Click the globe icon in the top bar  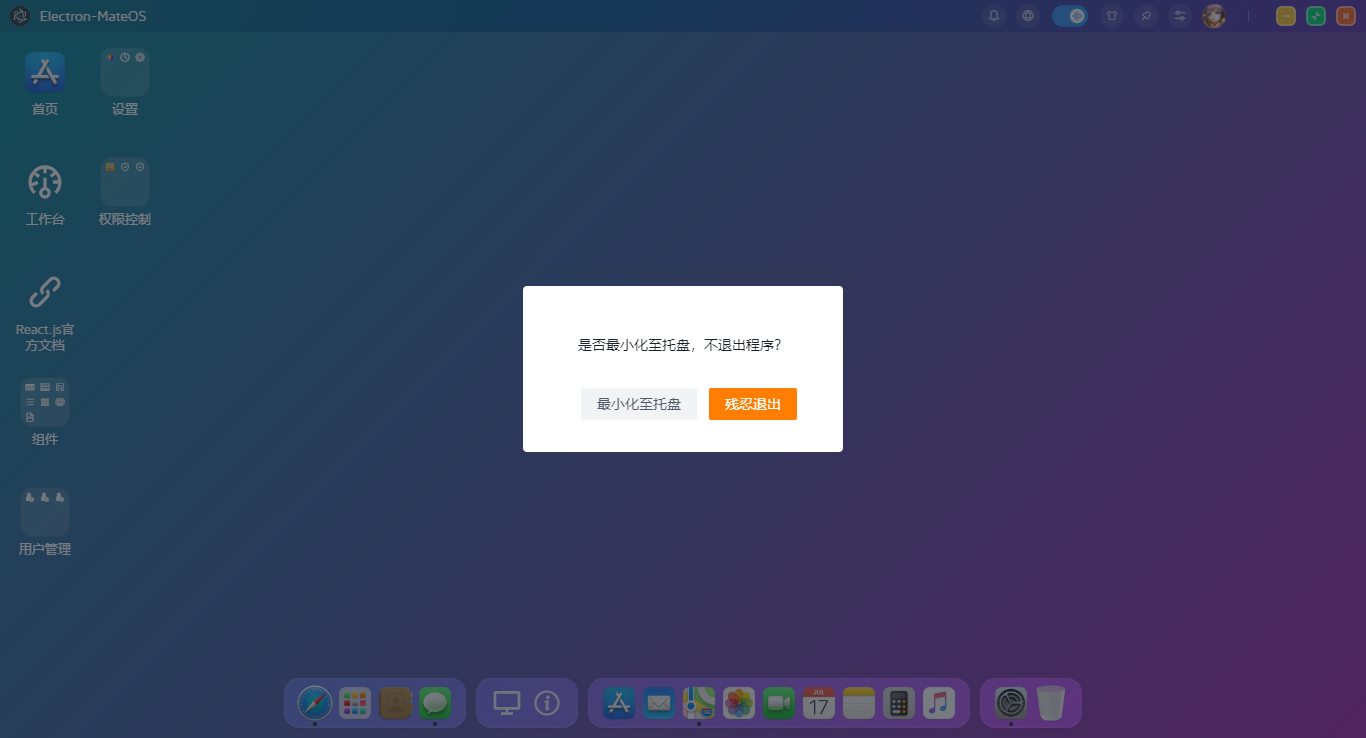pos(1028,16)
